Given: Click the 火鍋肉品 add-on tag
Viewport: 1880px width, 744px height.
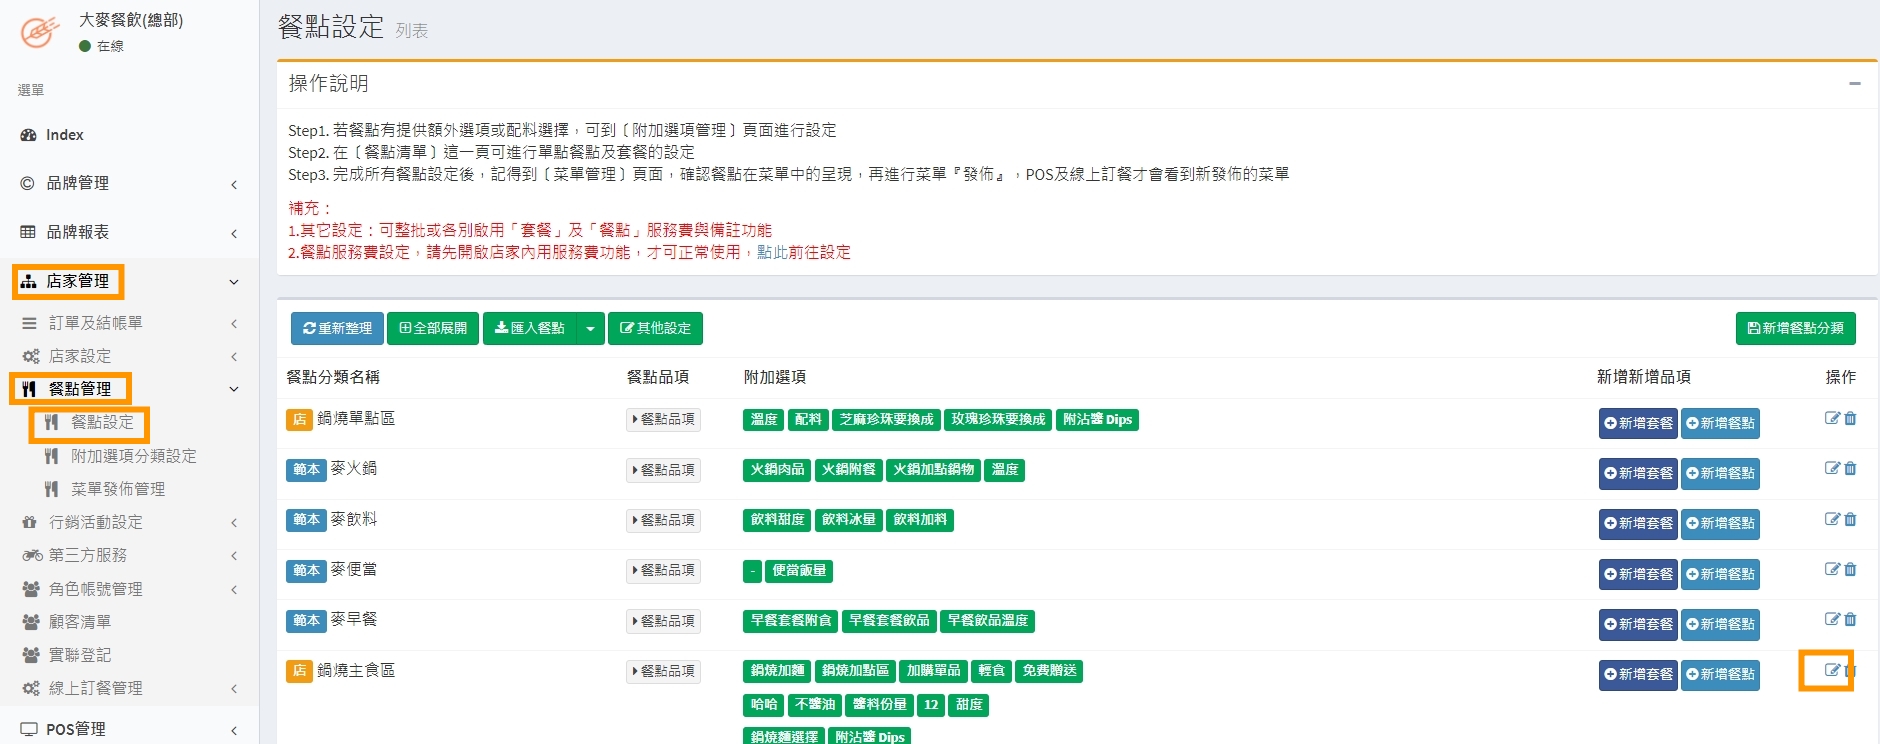Looking at the screenshot, I should coord(777,470).
